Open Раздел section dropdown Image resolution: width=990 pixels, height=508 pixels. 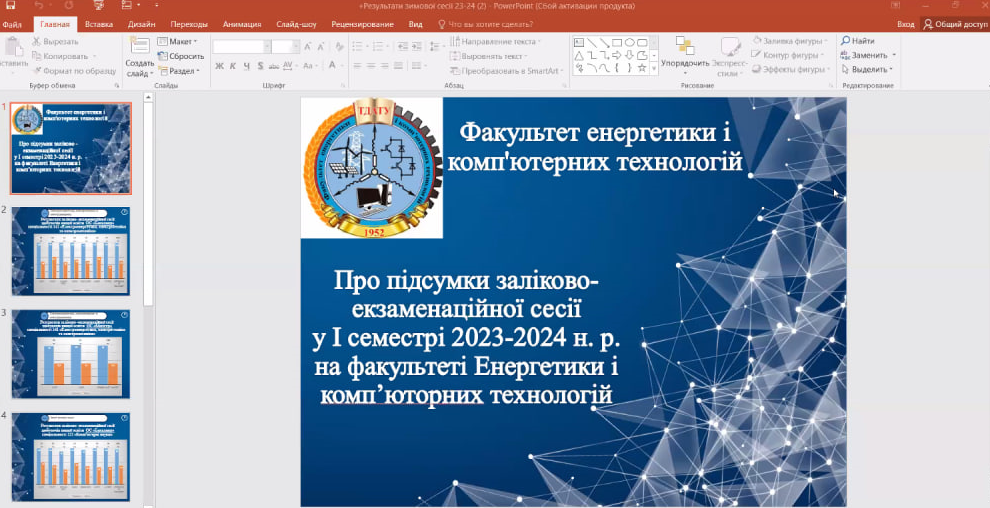(179, 71)
